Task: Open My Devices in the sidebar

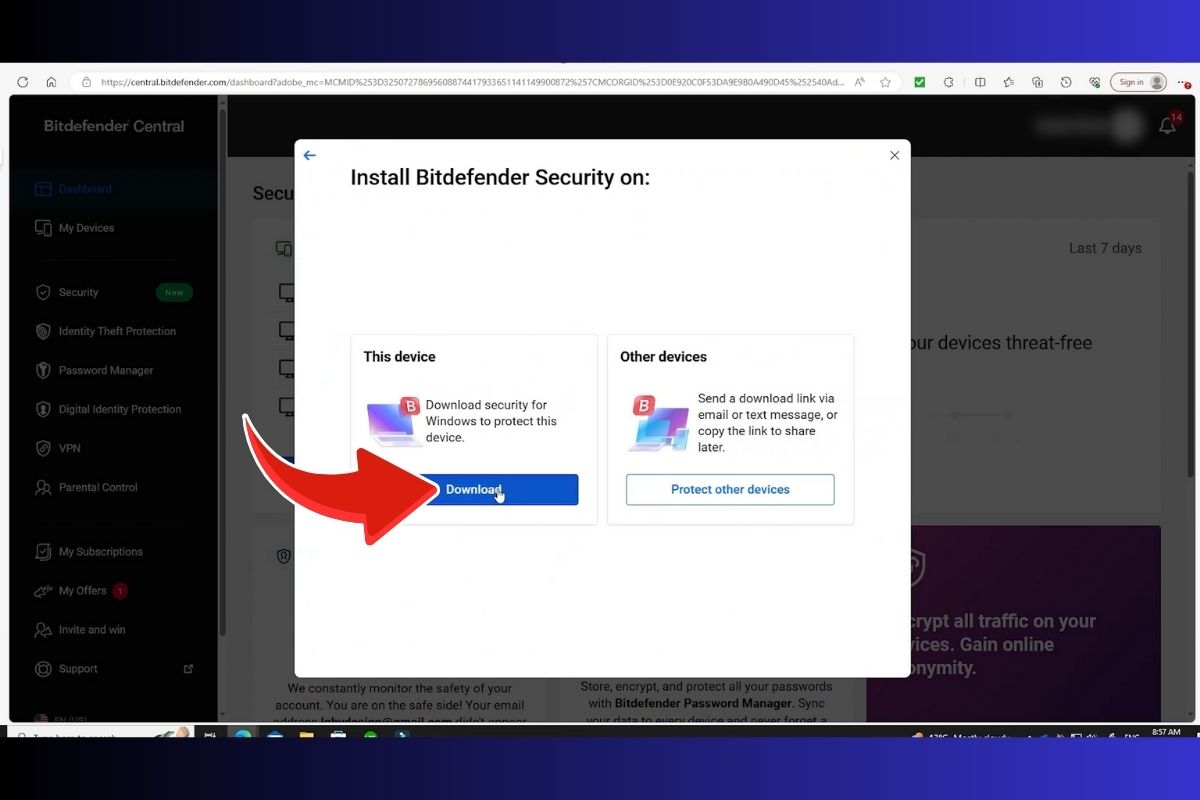Action: (x=86, y=228)
